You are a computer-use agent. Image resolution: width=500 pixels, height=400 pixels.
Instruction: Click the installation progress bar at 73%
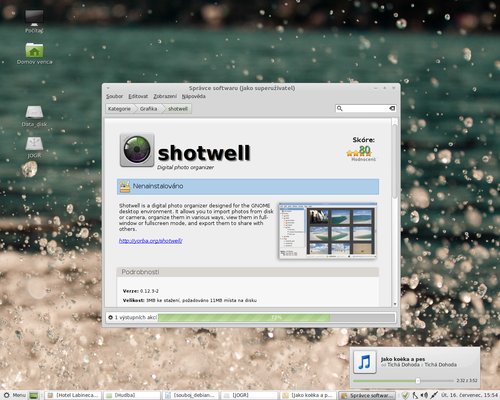click(276, 318)
